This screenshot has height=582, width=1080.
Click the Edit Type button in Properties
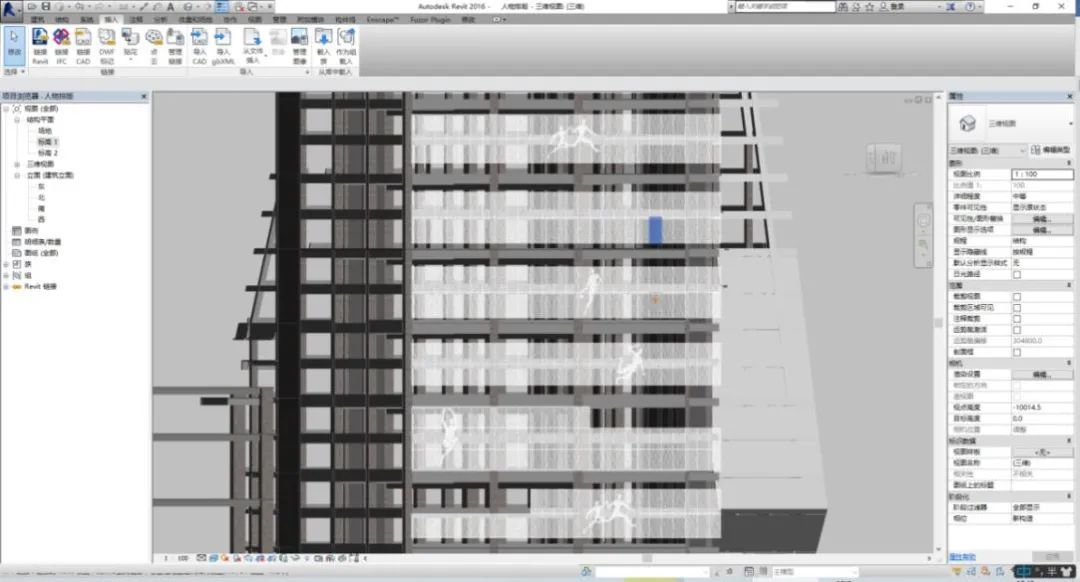[x=1051, y=150]
